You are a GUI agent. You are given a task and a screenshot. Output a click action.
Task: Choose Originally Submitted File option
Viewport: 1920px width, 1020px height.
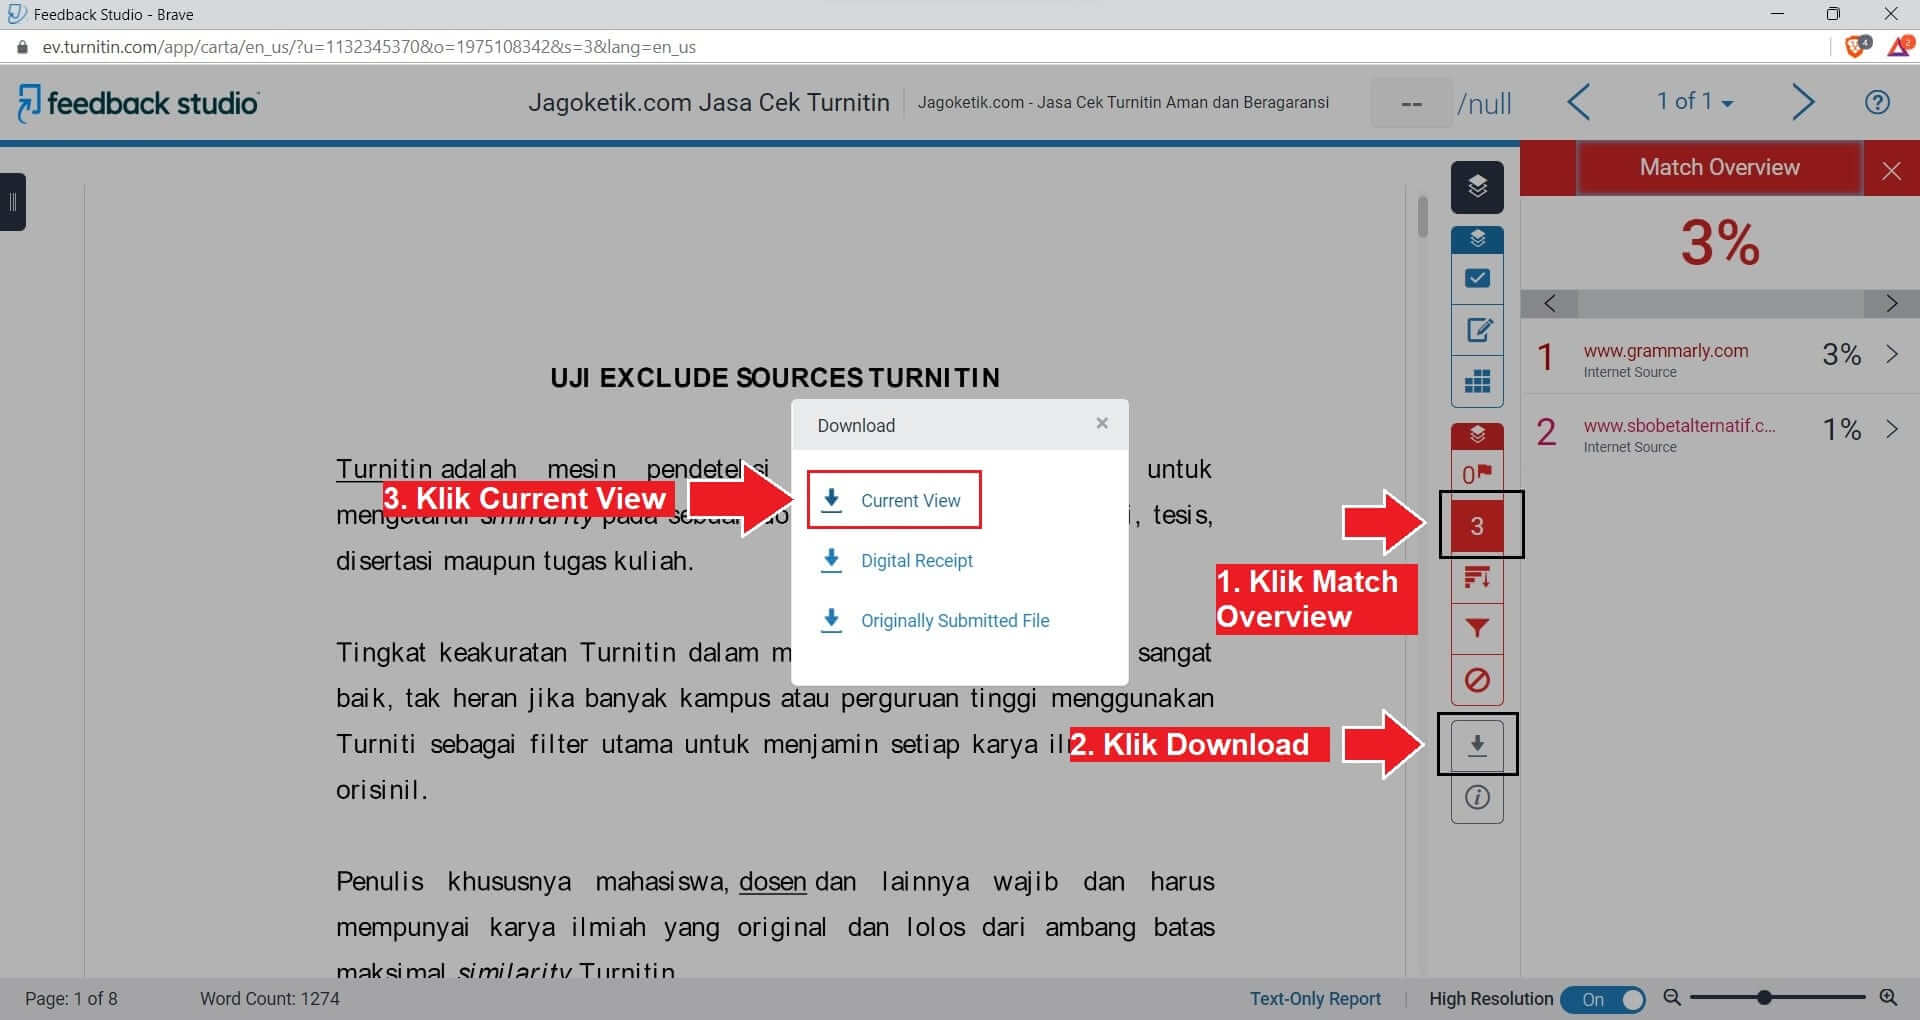coord(953,620)
